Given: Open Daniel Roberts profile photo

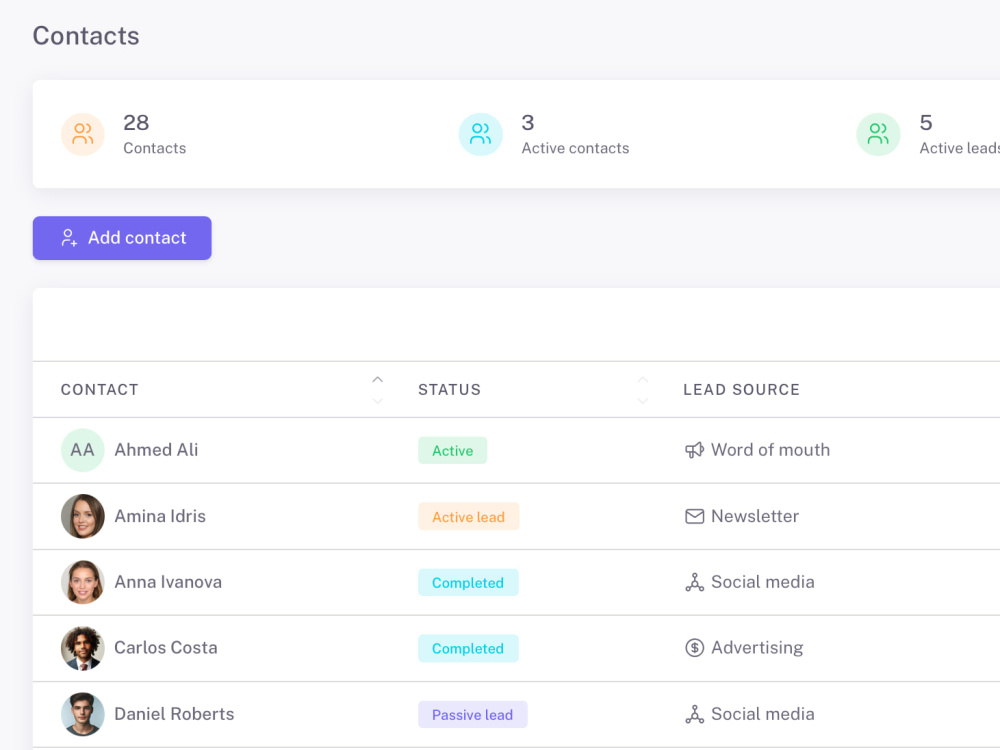Looking at the screenshot, I should (x=83, y=714).
